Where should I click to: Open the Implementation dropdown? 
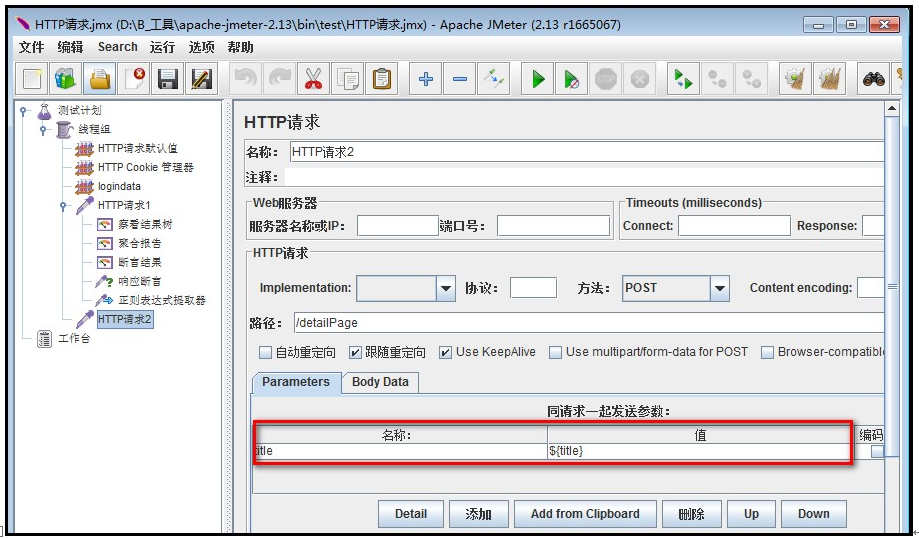[445, 288]
